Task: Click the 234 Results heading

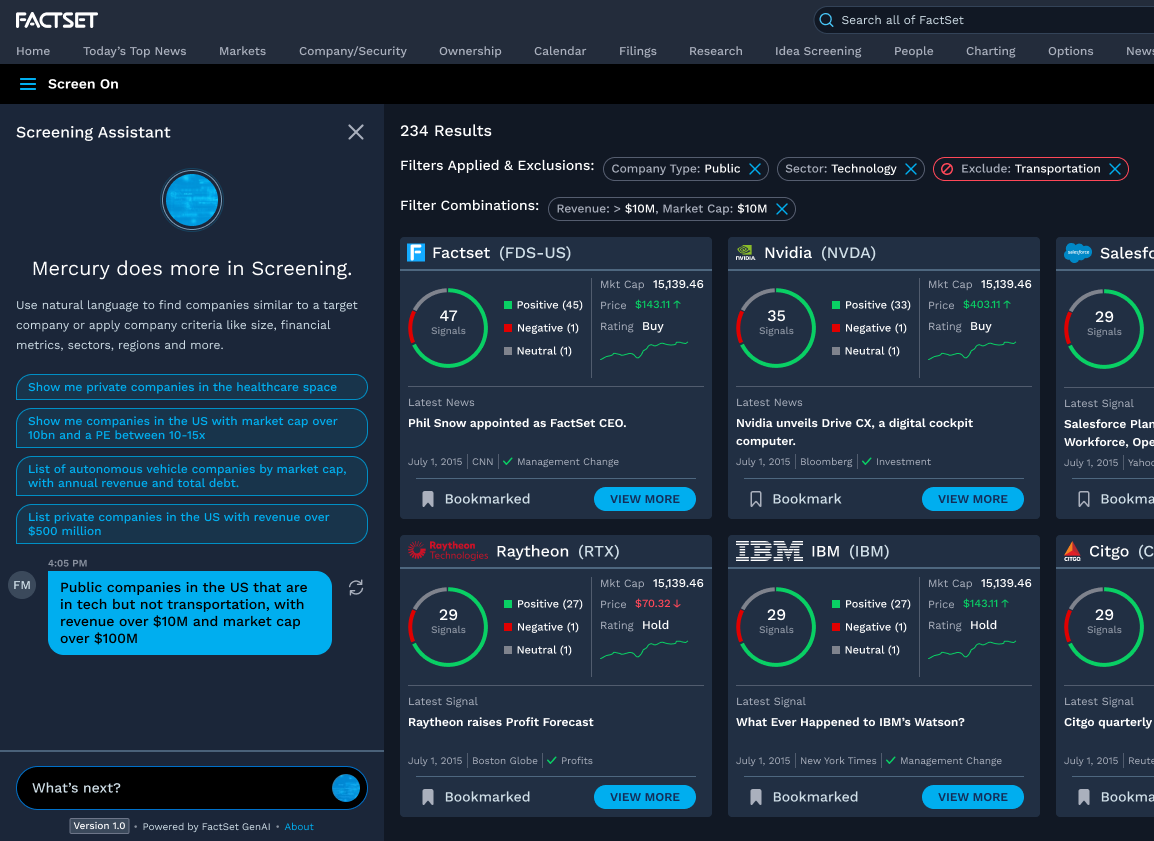Action: [445, 131]
